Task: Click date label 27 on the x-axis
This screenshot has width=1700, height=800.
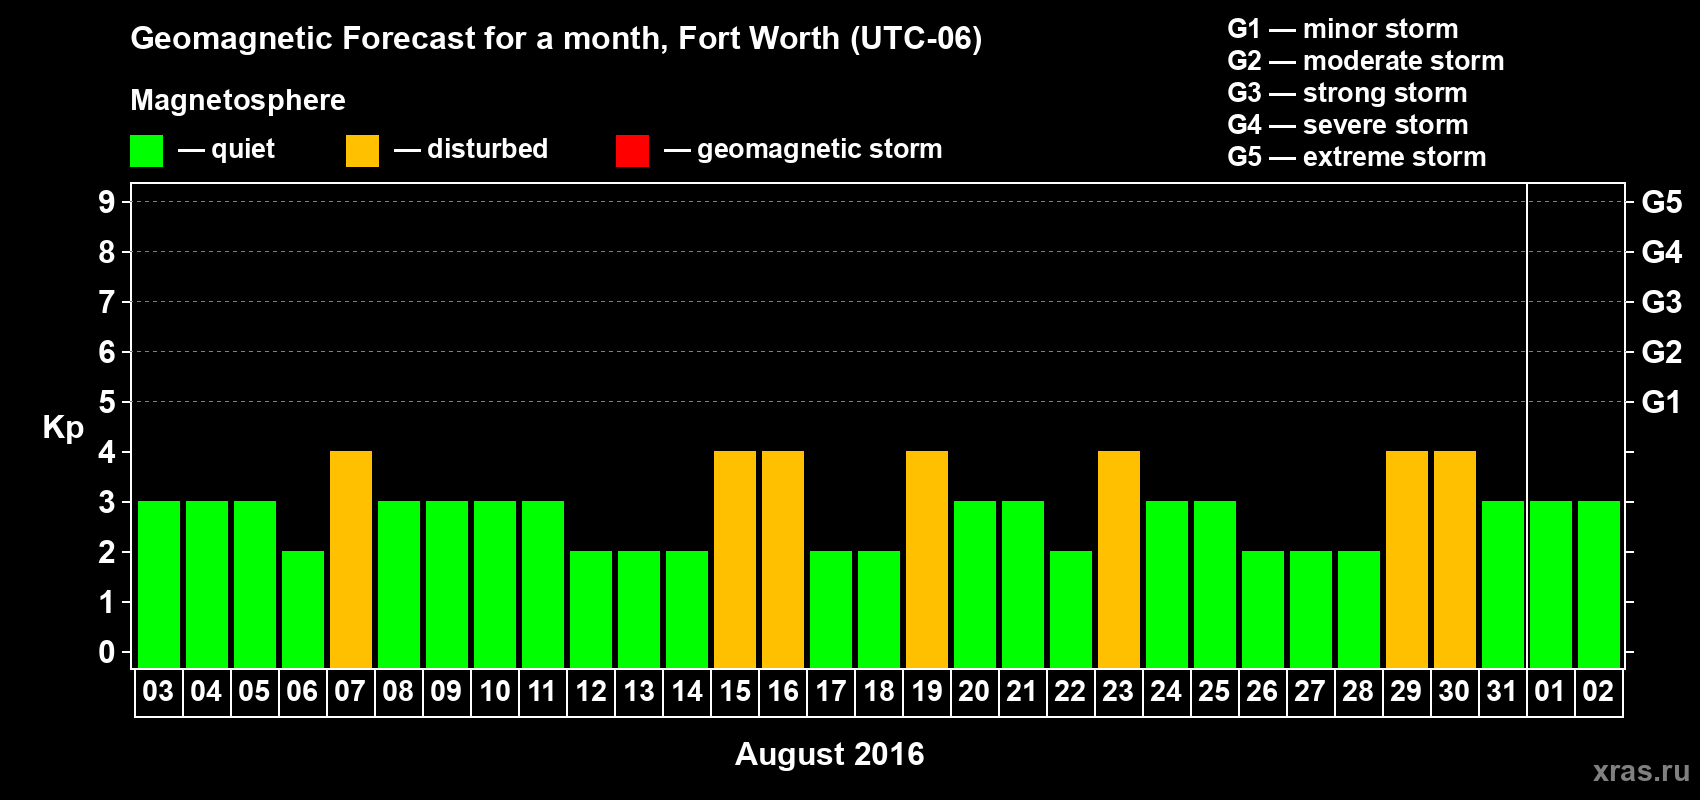Action: pyautogui.click(x=1310, y=692)
